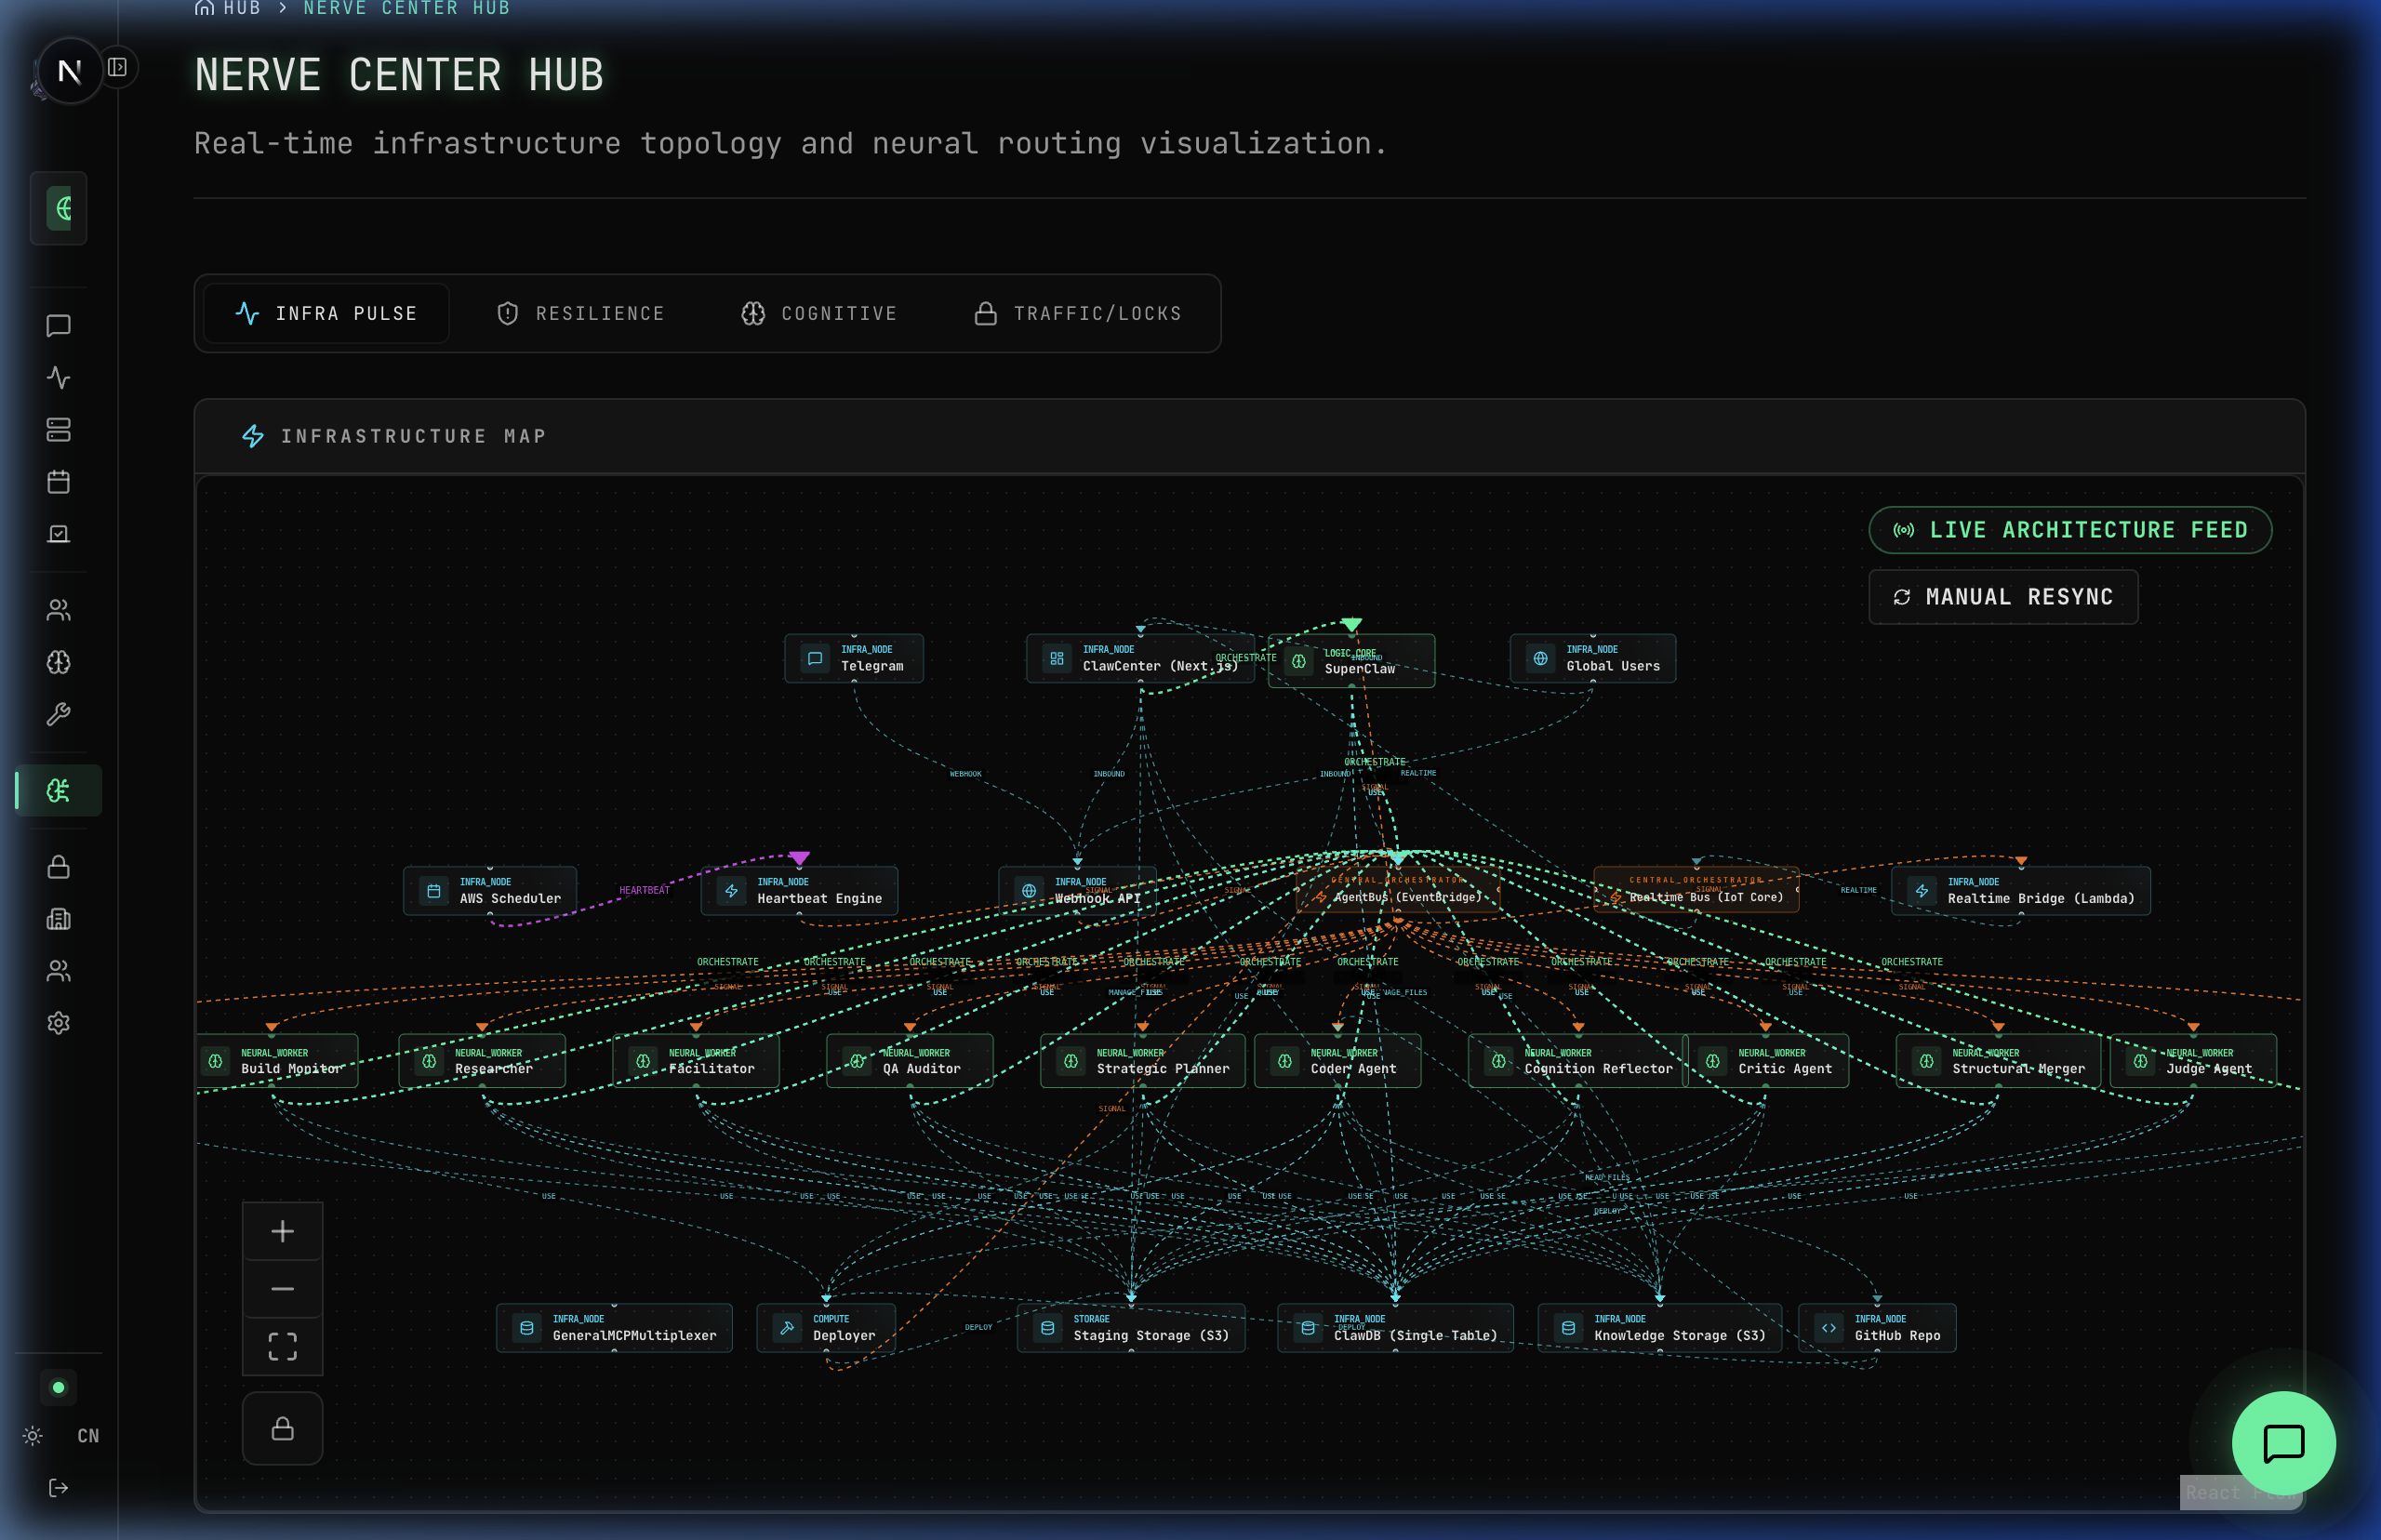
Task: Click the Hub breadcrumb link
Action: click(x=228, y=9)
